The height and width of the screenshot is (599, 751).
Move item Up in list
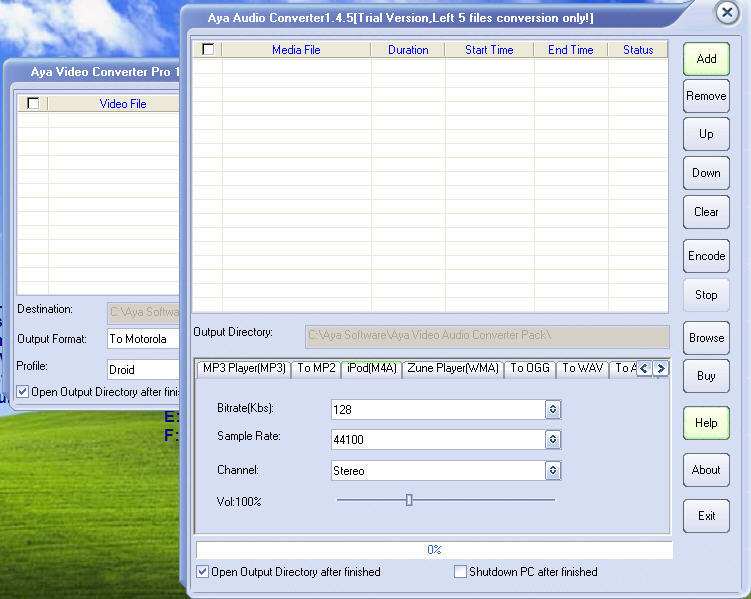click(706, 134)
